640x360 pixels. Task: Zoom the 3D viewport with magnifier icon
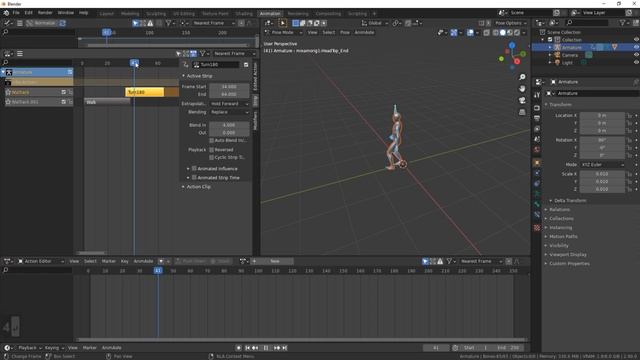[522, 77]
